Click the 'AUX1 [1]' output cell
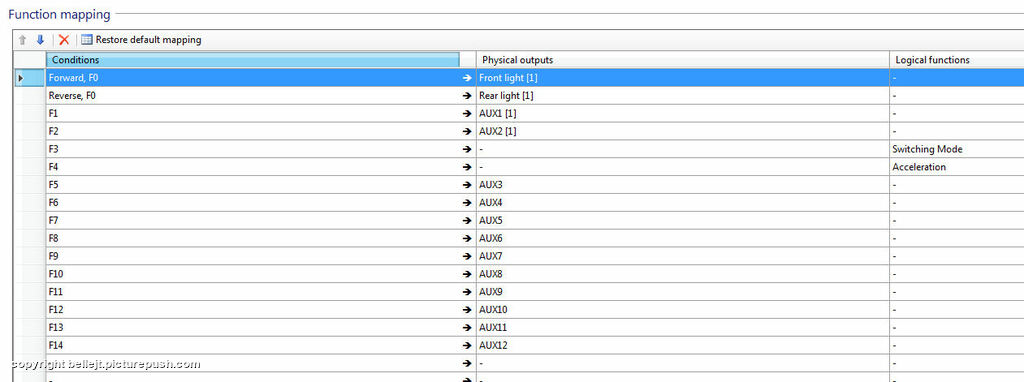Screen dimensions: 1024x382 [683, 113]
